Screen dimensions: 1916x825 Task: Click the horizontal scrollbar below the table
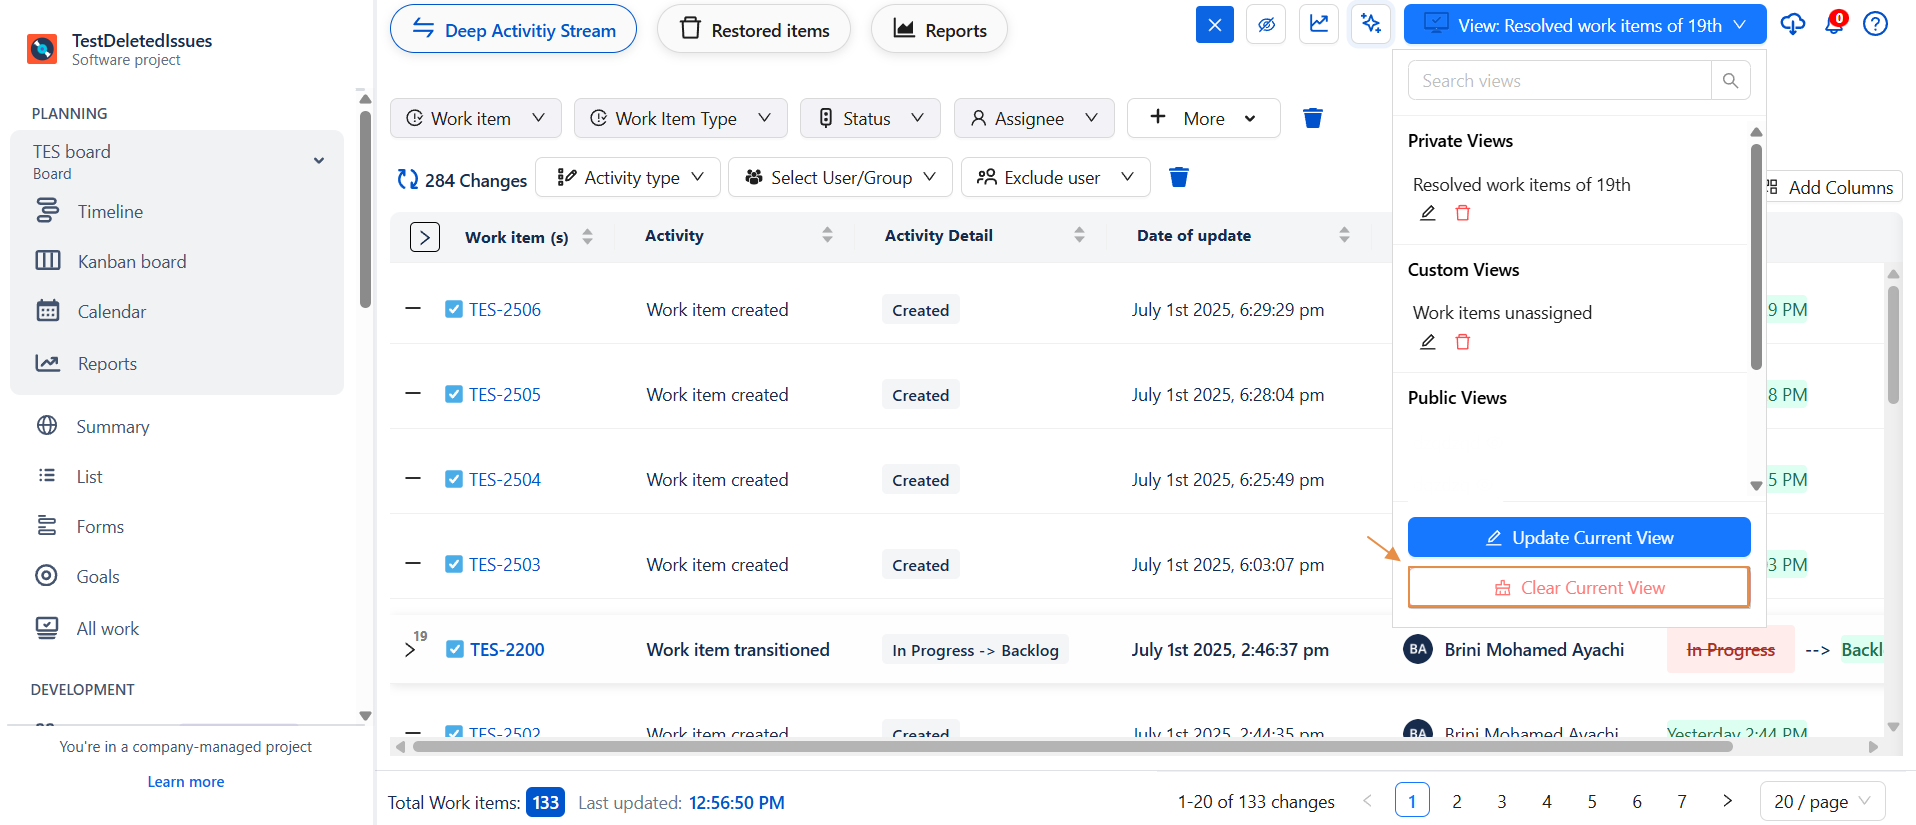click(x=1070, y=747)
